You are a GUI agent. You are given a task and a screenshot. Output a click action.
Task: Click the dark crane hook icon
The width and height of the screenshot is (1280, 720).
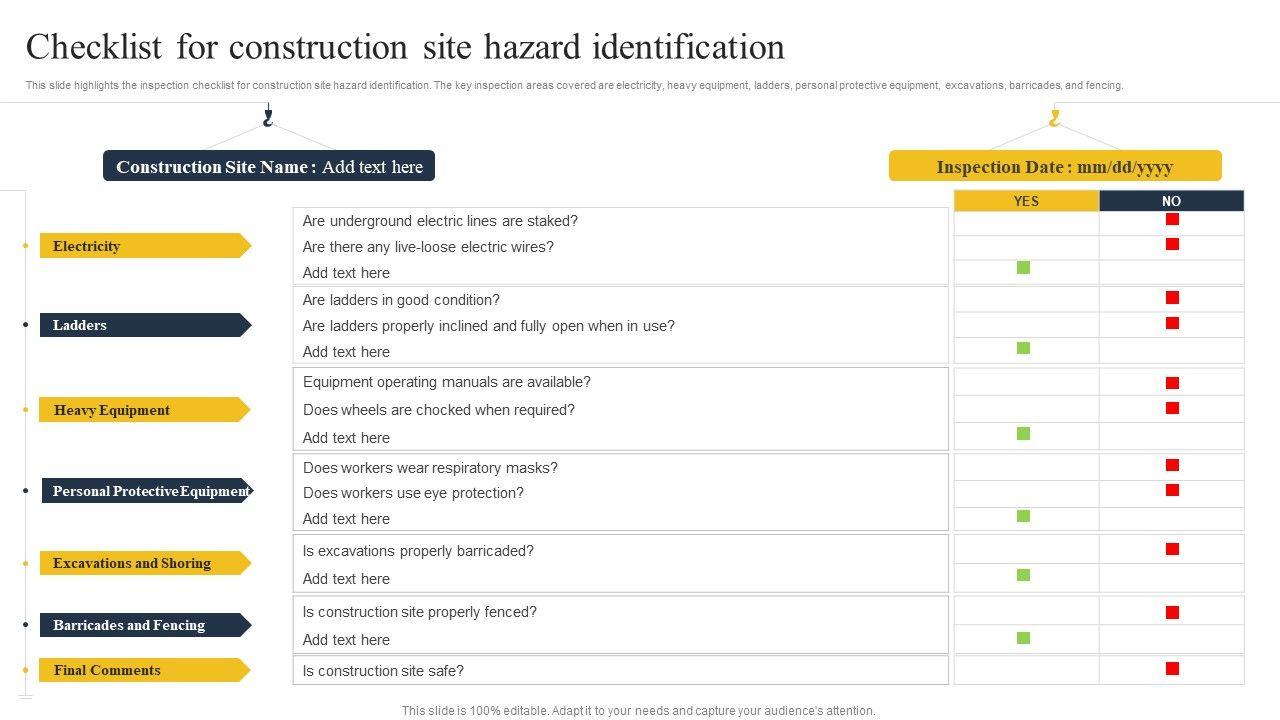267,118
